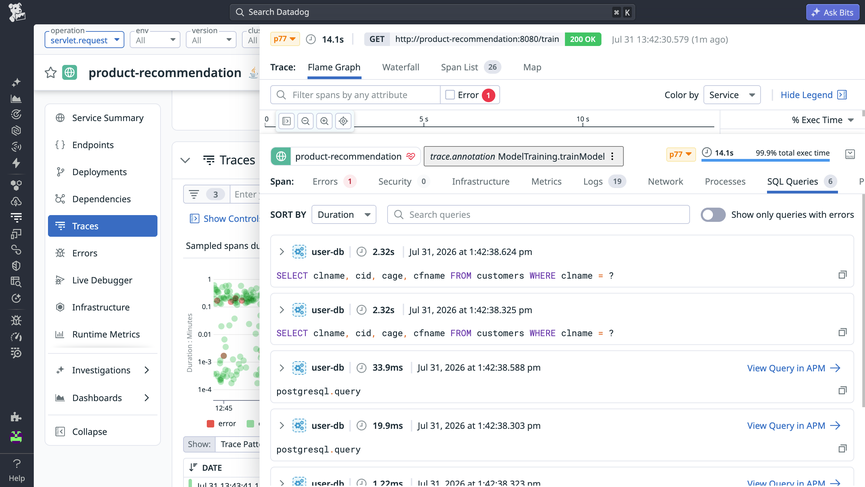Screen dimensions: 865x487
Task: Switch to the Span List tab
Action: [470, 67]
